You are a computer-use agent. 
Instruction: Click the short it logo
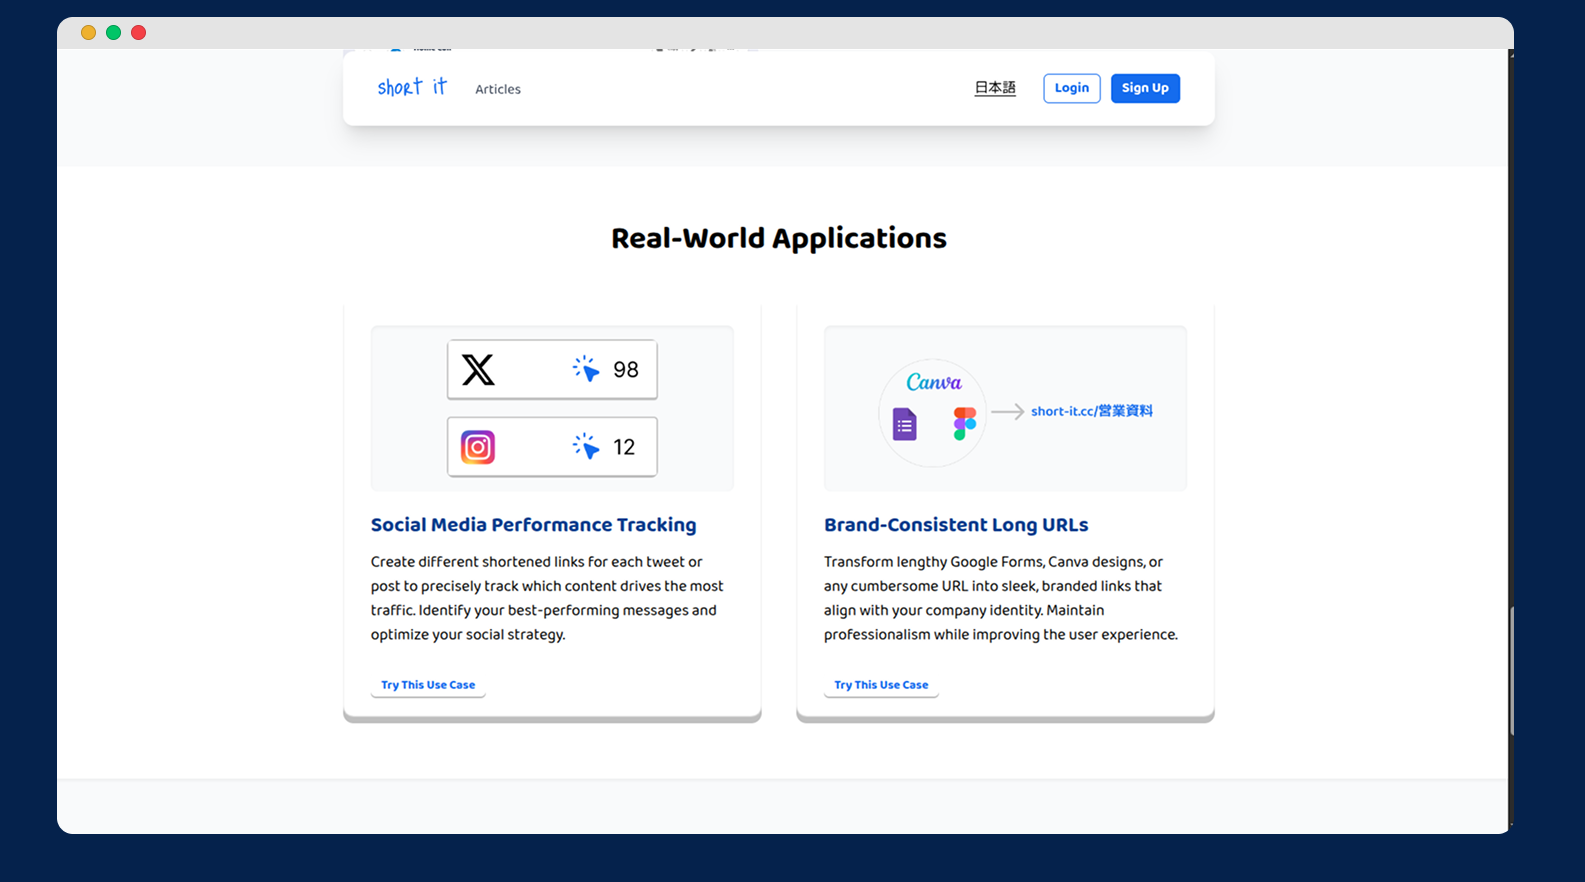[x=412, y=88]
